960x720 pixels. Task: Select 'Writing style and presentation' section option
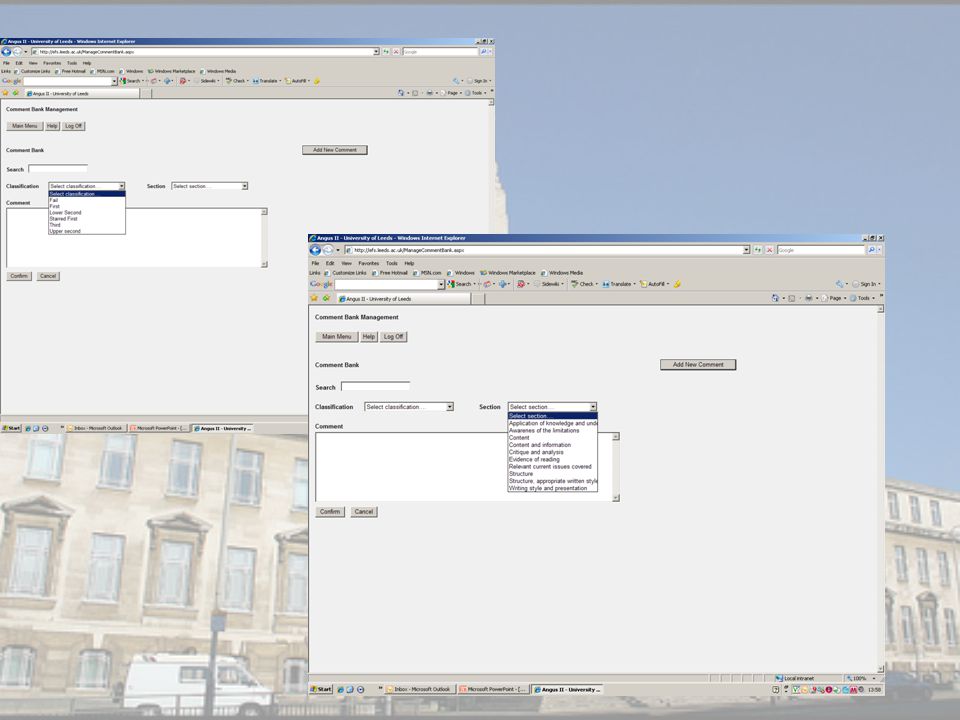click(552, 488)
